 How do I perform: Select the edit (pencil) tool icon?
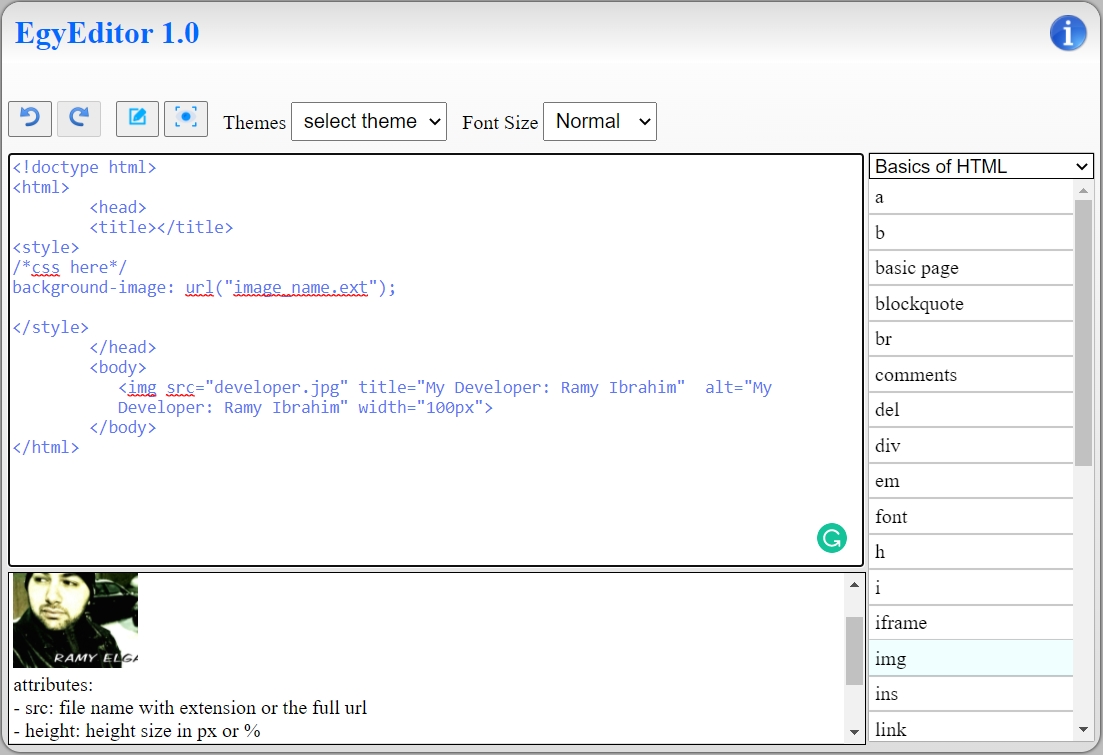pos(137,118)
